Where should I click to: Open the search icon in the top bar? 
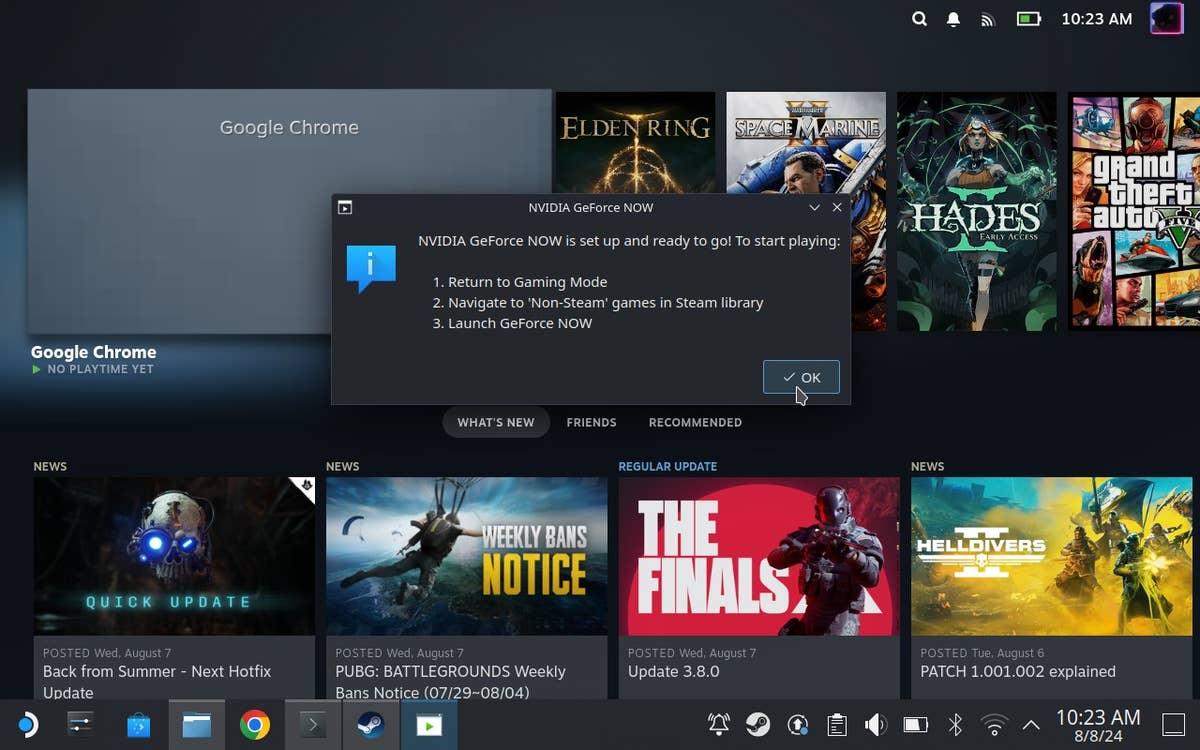click(919, 18)
